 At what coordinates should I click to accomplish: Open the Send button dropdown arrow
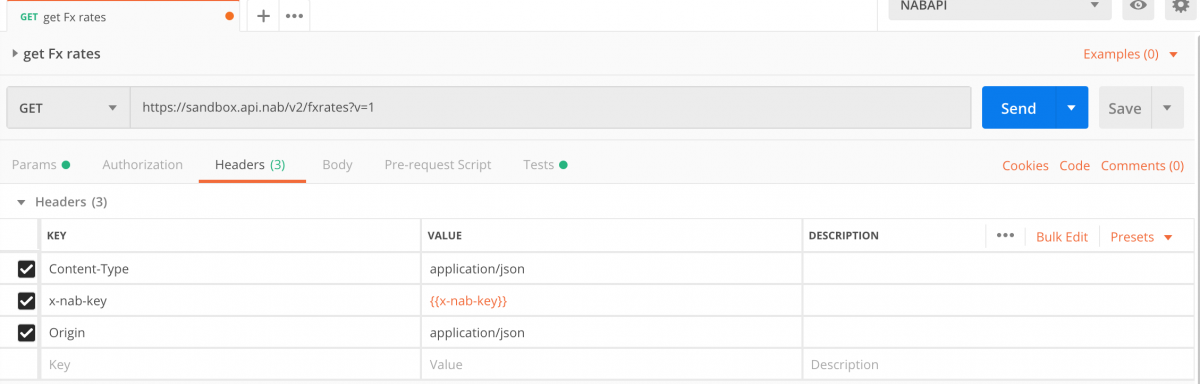point(1072,108)
